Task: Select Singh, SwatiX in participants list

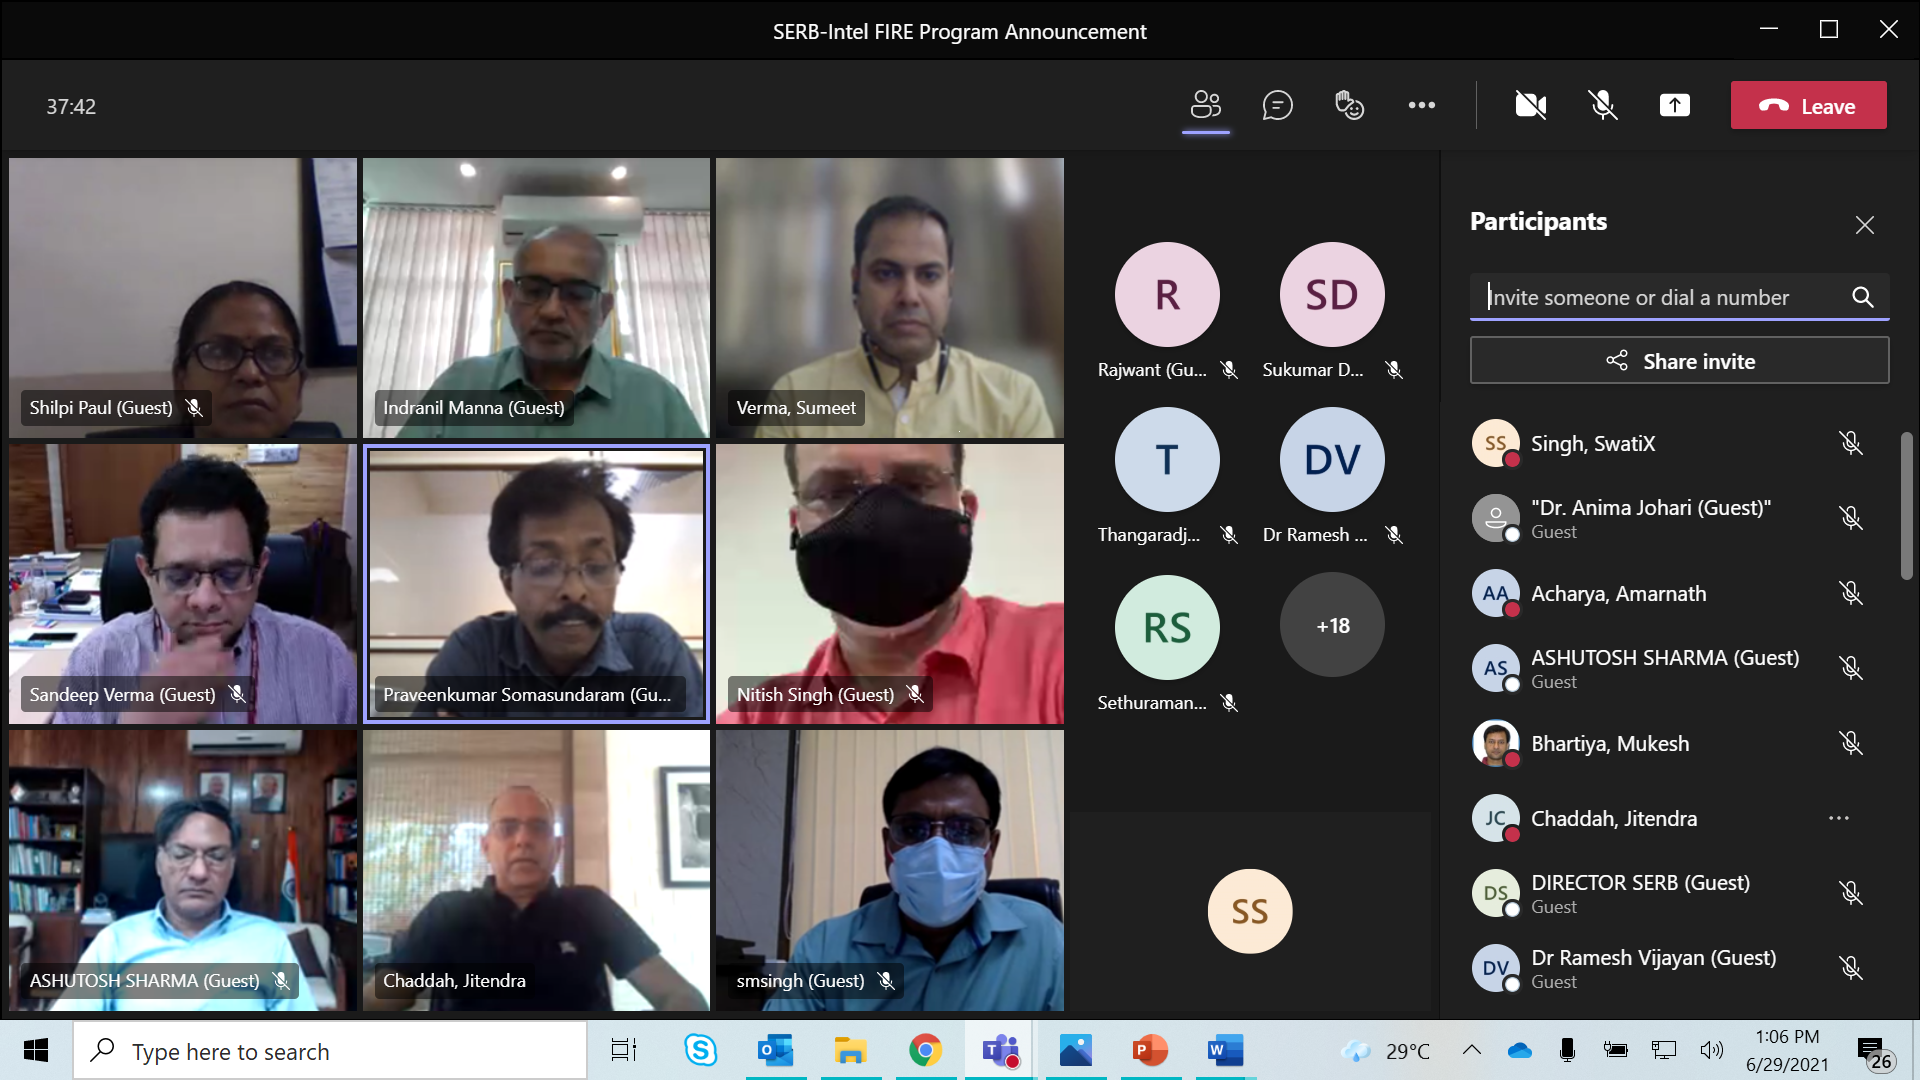Action: (1670, 443)
